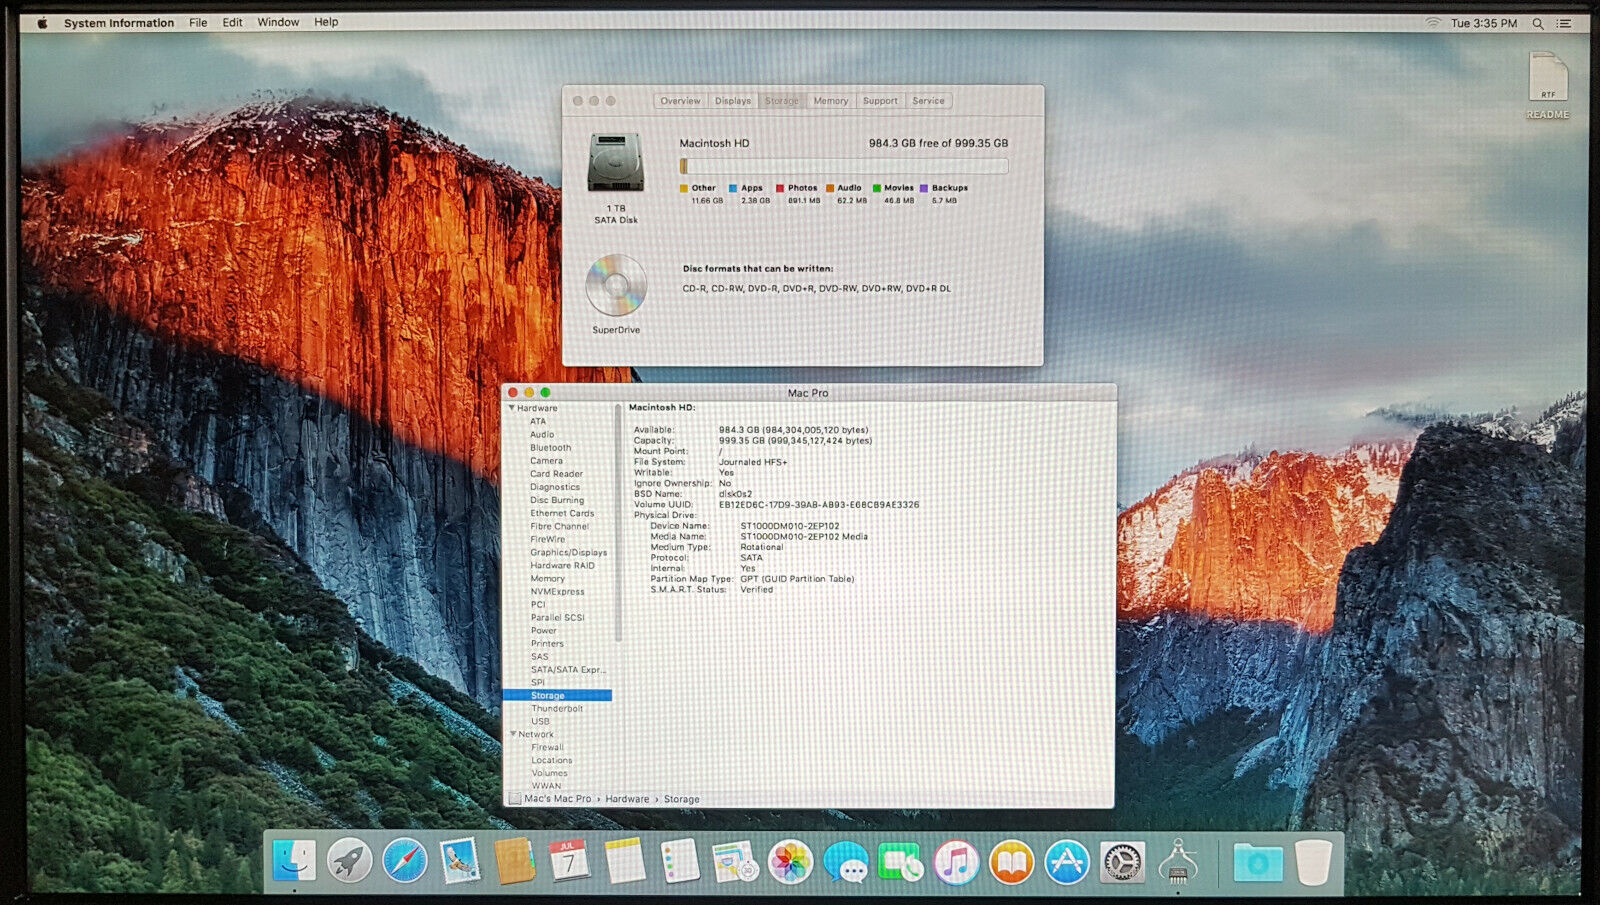Open Finder from the Dock

[x=294, y=860]
